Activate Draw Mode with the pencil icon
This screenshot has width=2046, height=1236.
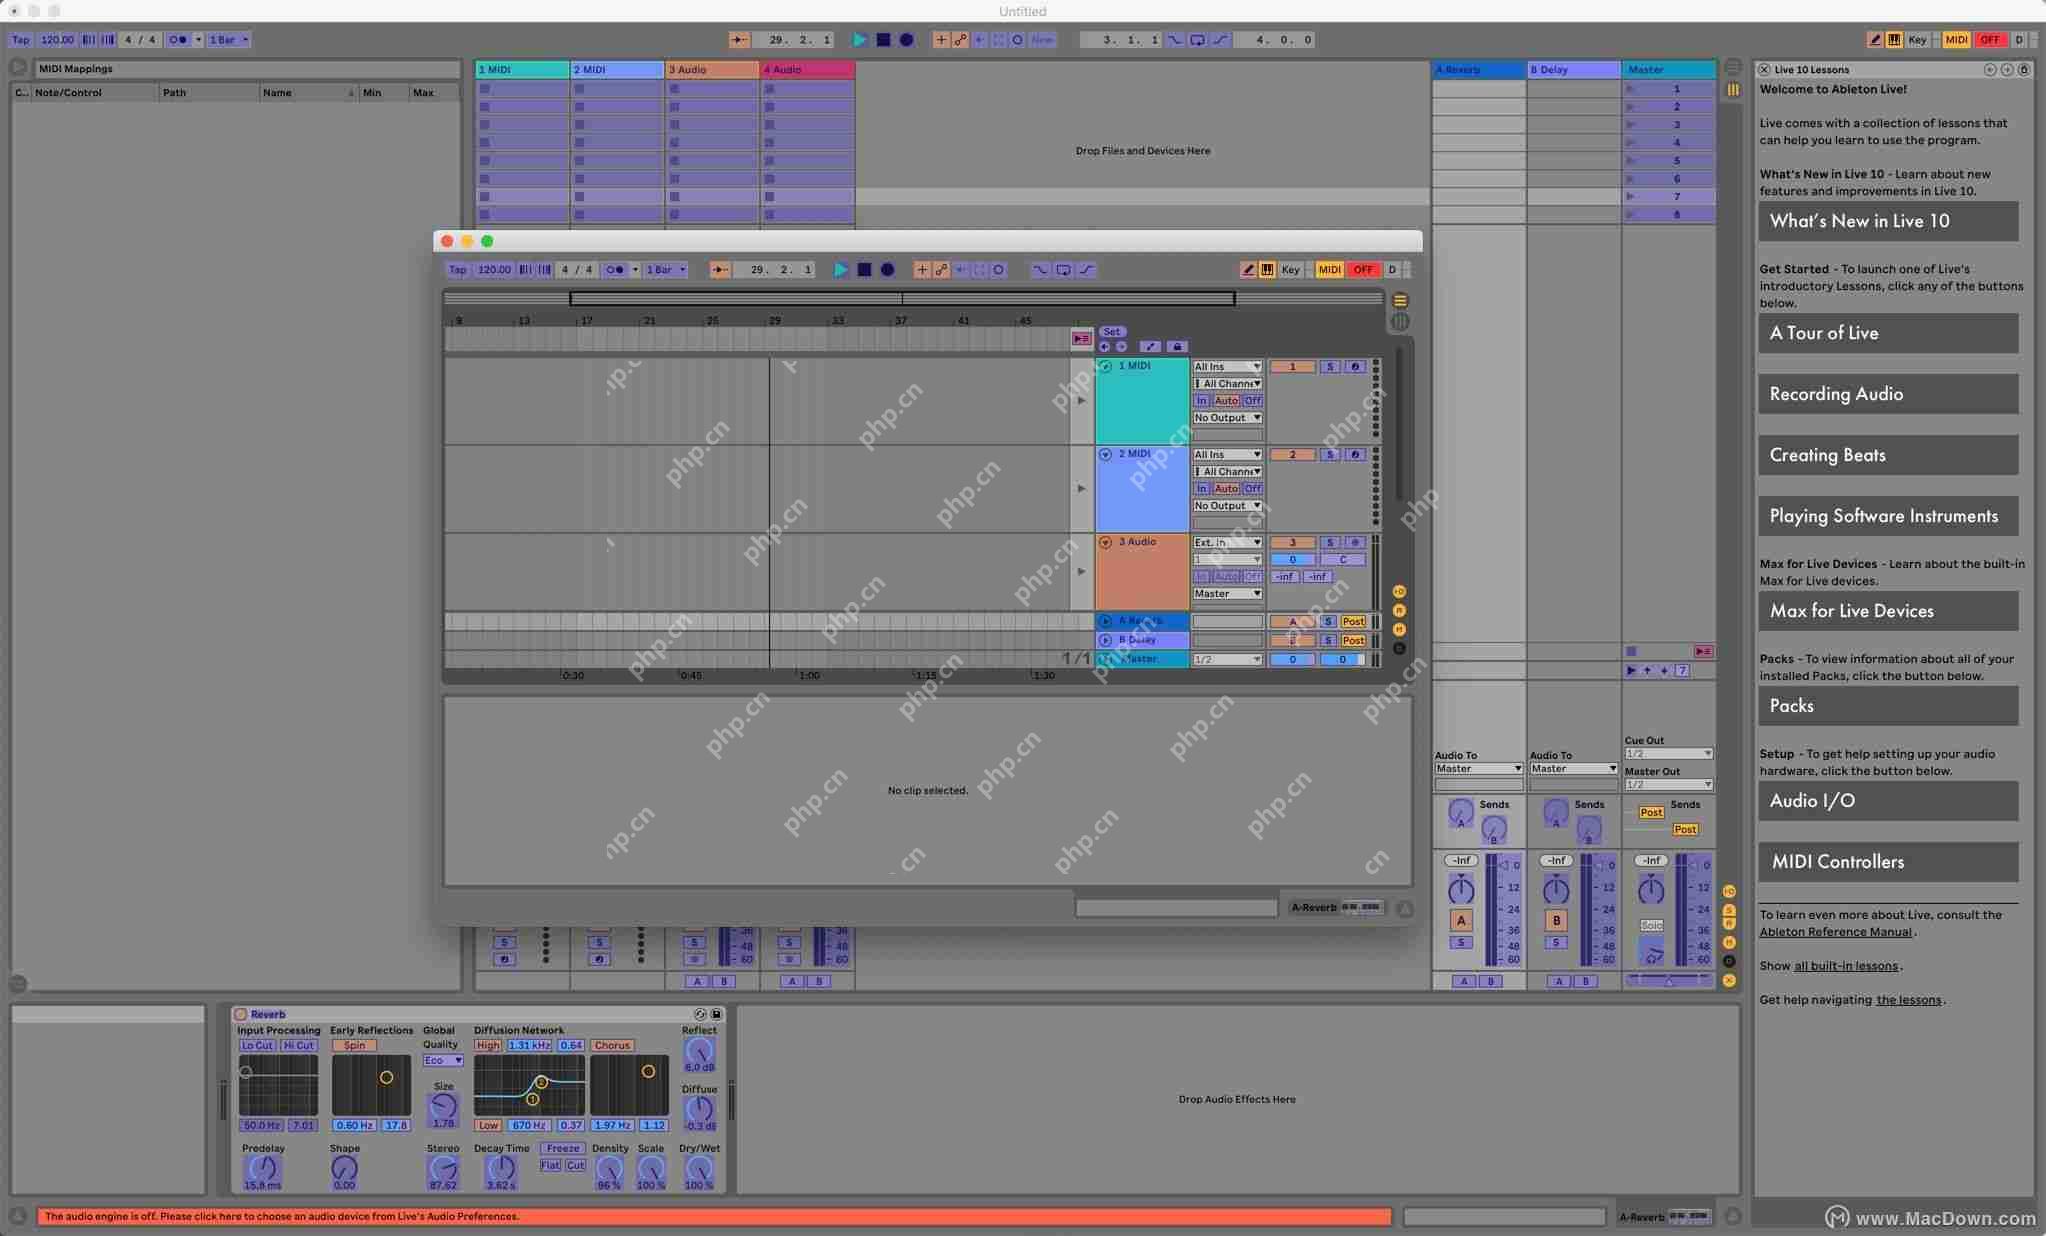pos(1876,40)
